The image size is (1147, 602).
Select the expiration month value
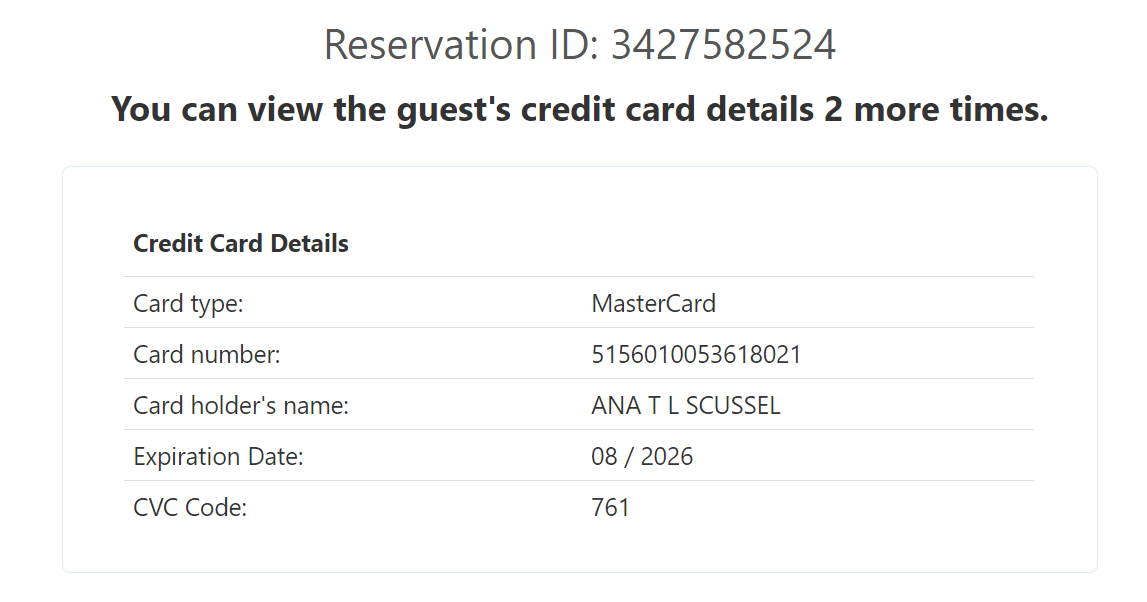605,456
